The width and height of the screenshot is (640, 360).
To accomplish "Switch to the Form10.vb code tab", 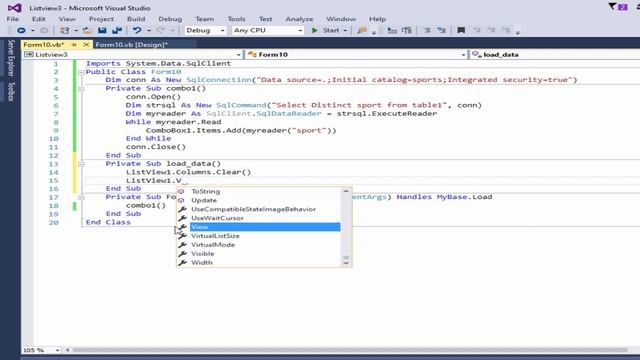I will [44, 44].
